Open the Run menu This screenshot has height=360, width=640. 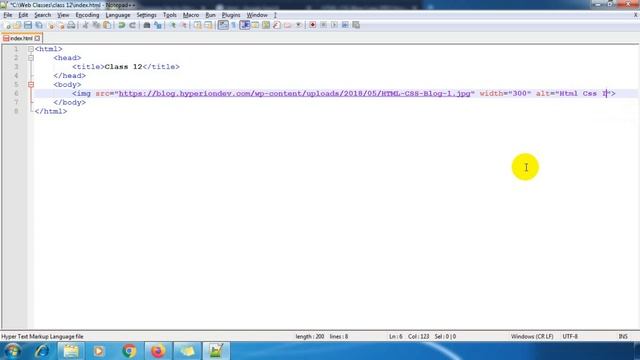[210, 15]
